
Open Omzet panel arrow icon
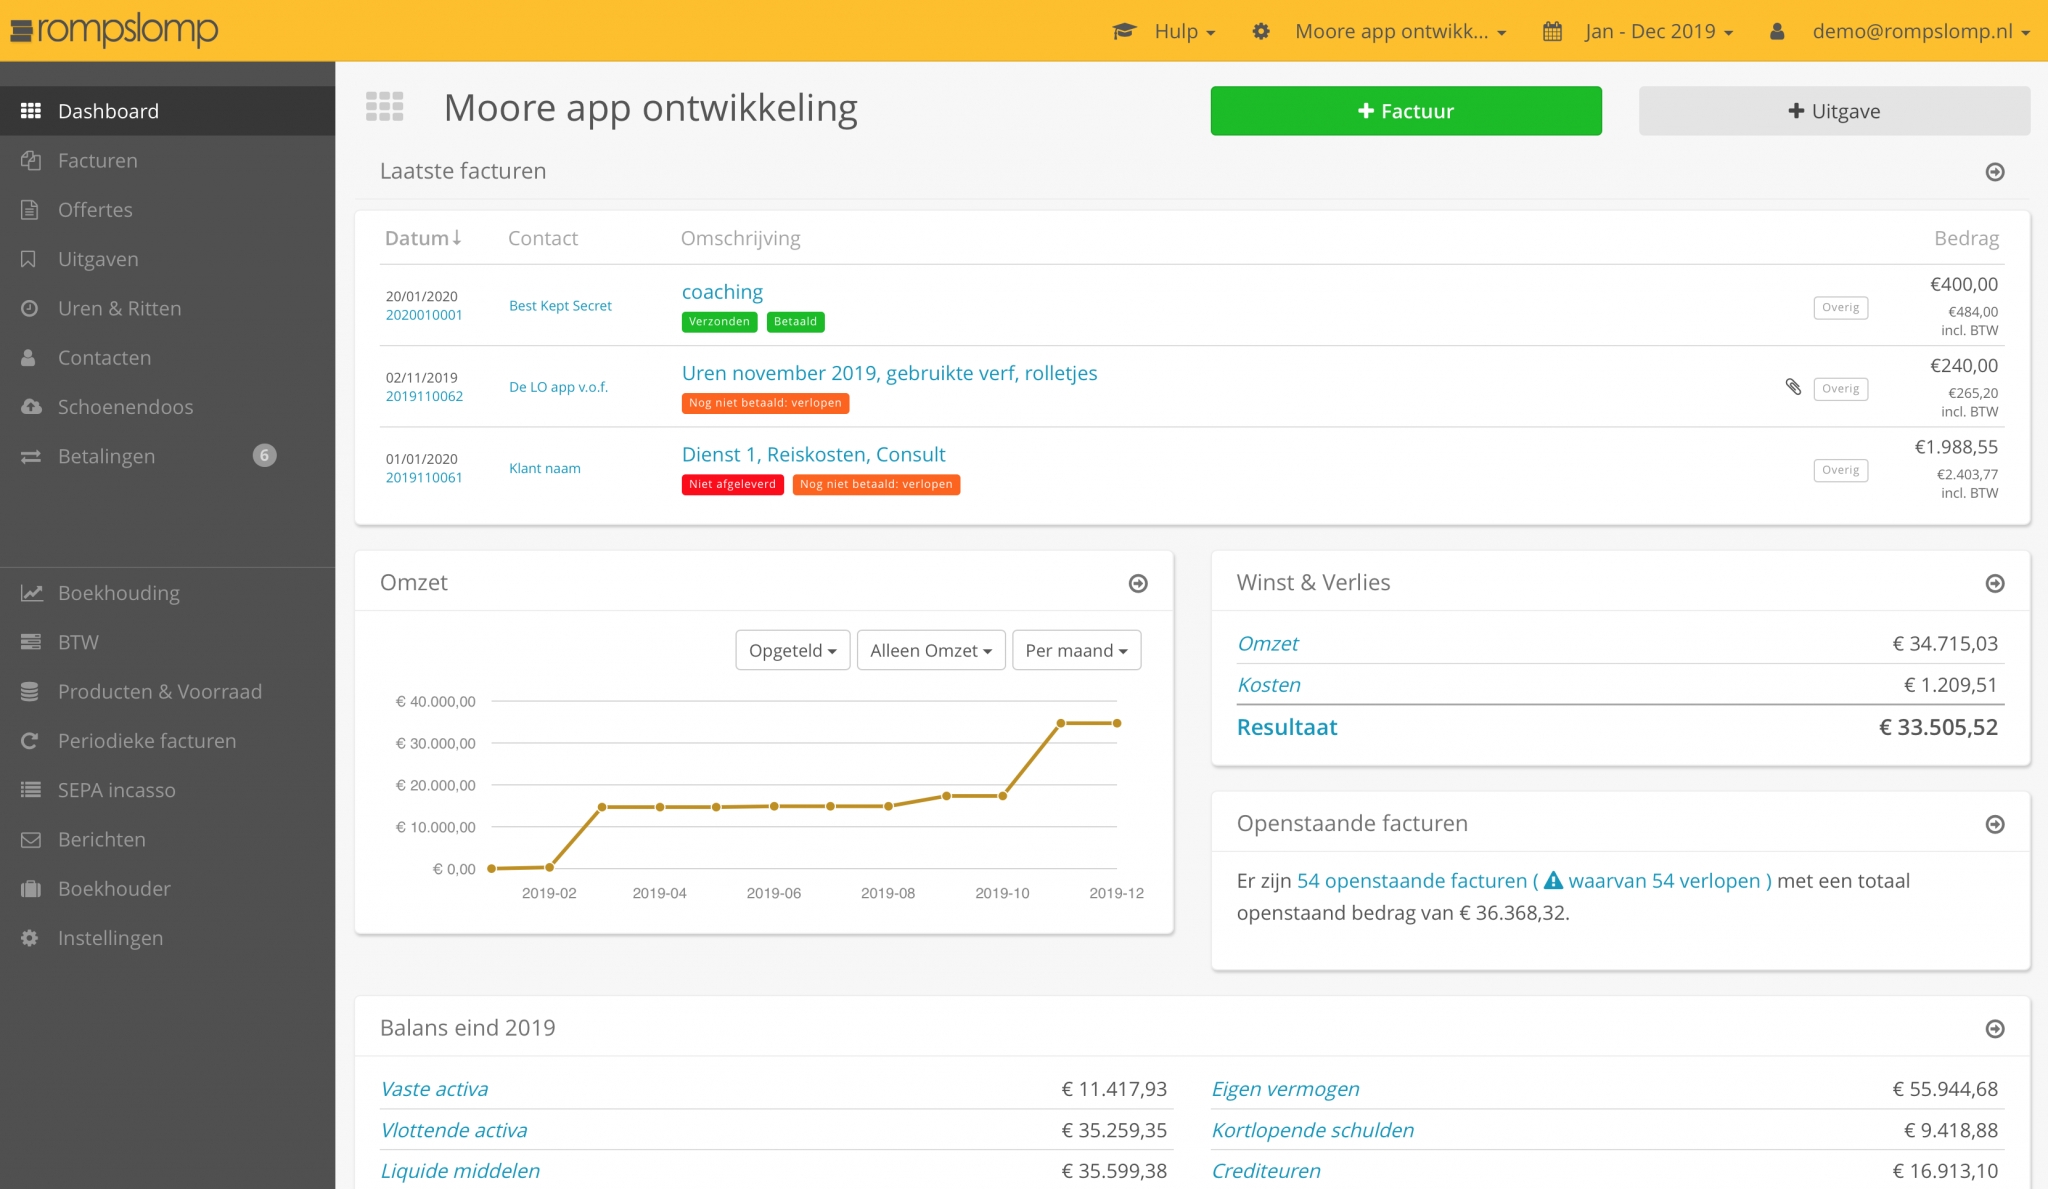[1138, 583]
